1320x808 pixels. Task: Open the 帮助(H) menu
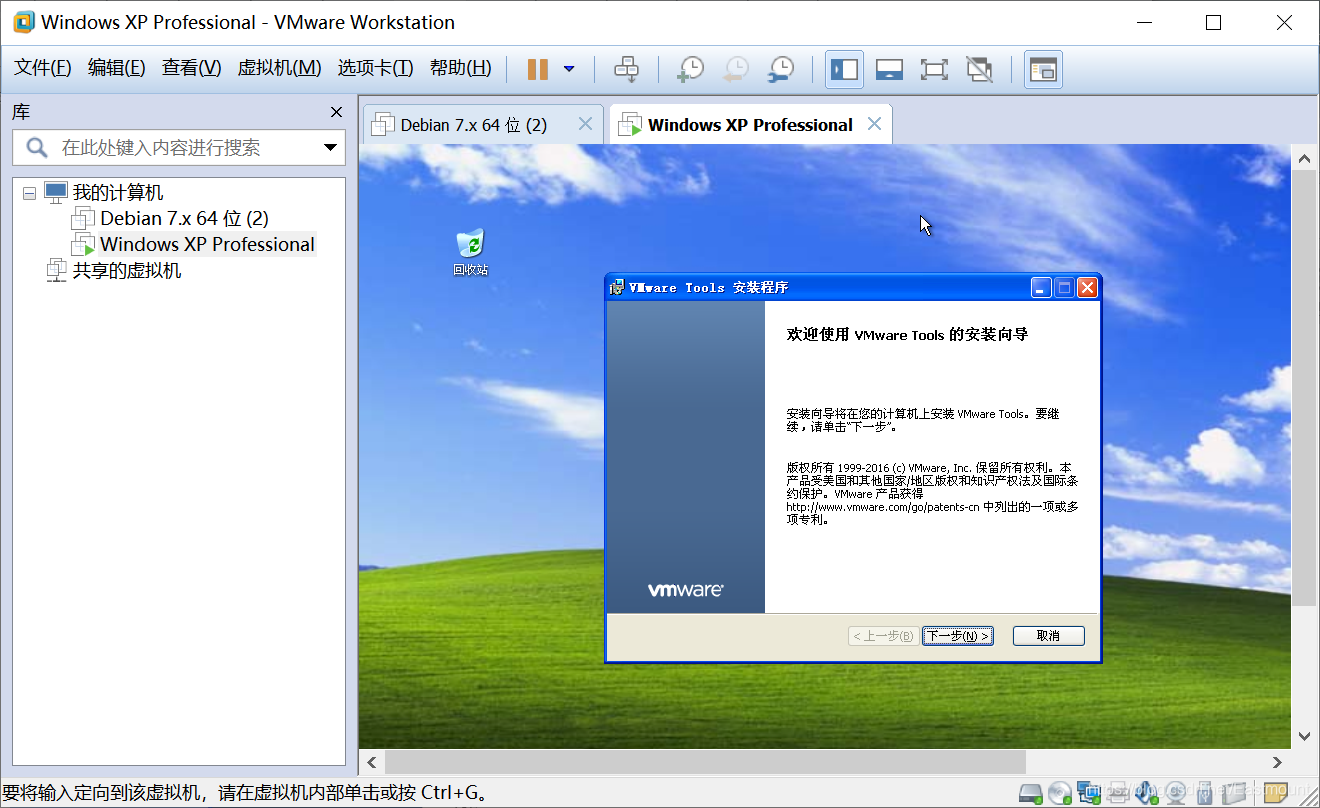click(x=461, y=68)
